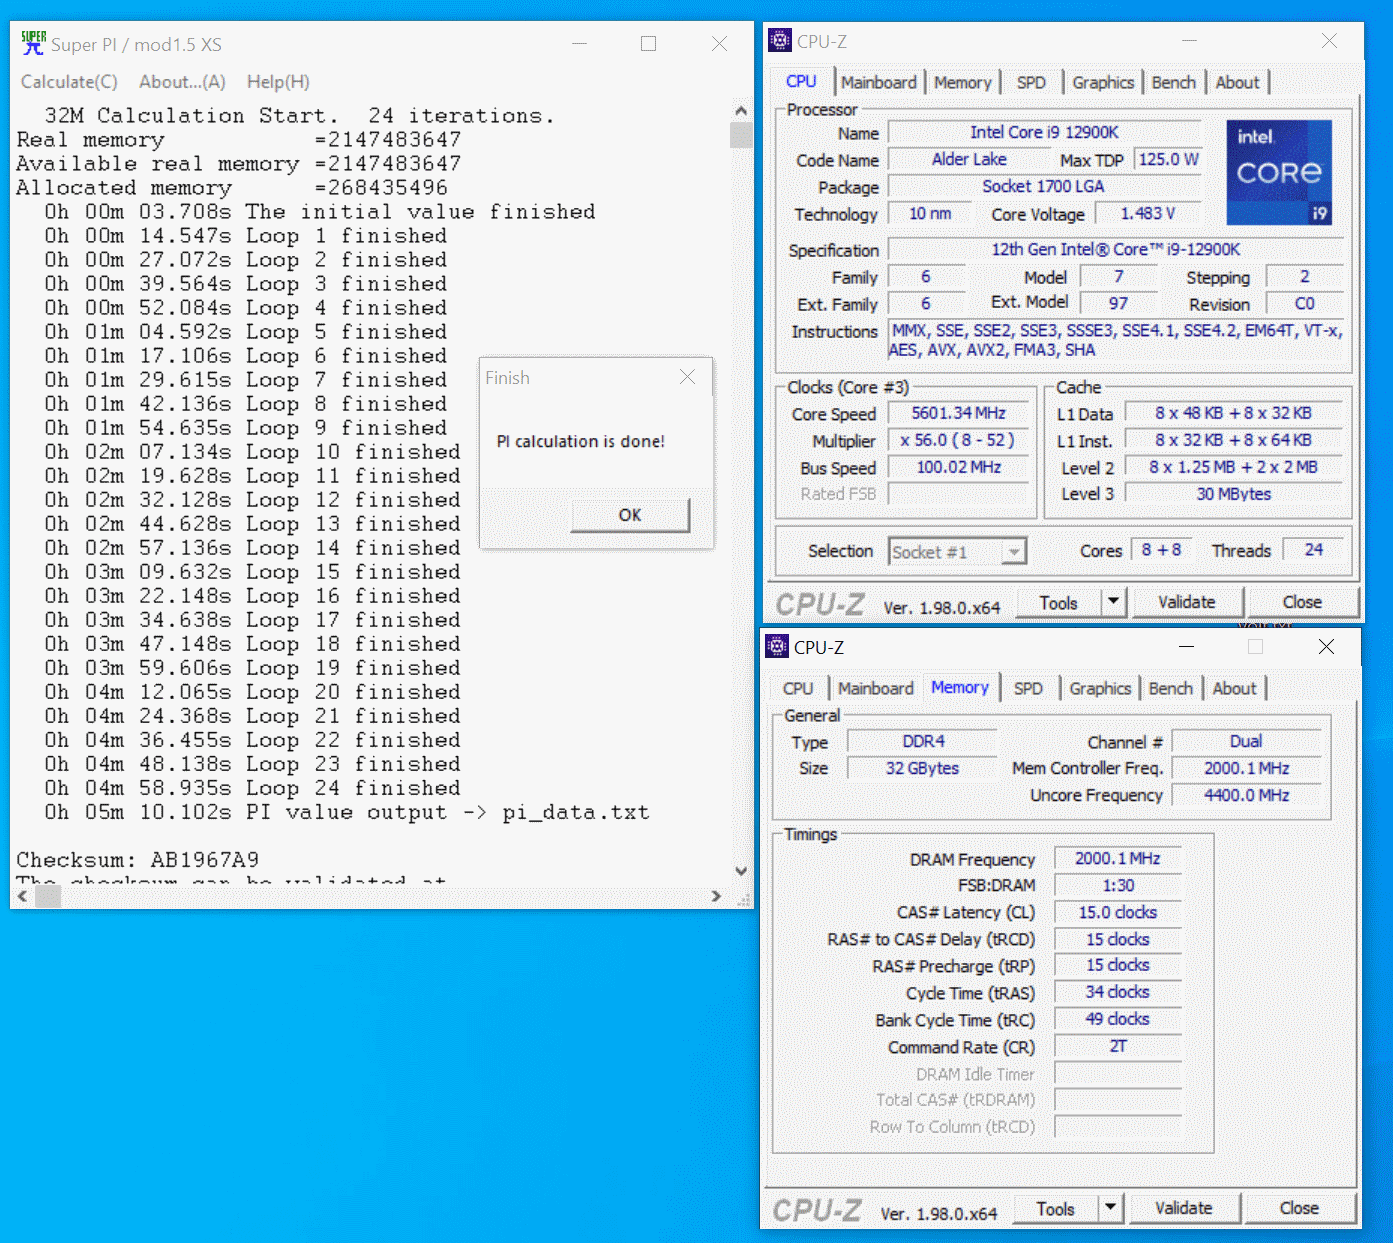Click the memory Size value 32 GBytes
The image size is (1393, 1243).
(x=923, y=768)
